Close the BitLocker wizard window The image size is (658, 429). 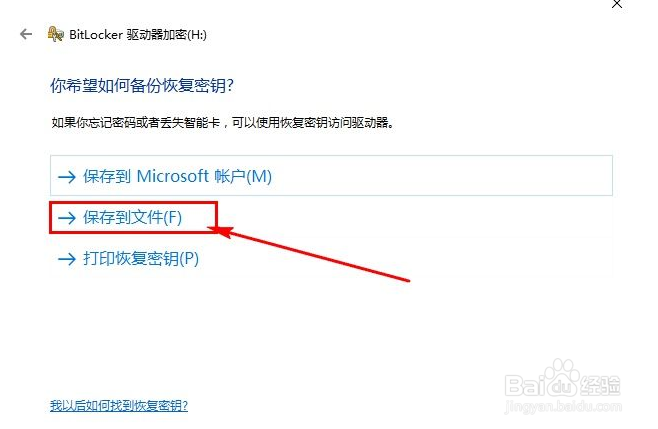coord(617,4)
